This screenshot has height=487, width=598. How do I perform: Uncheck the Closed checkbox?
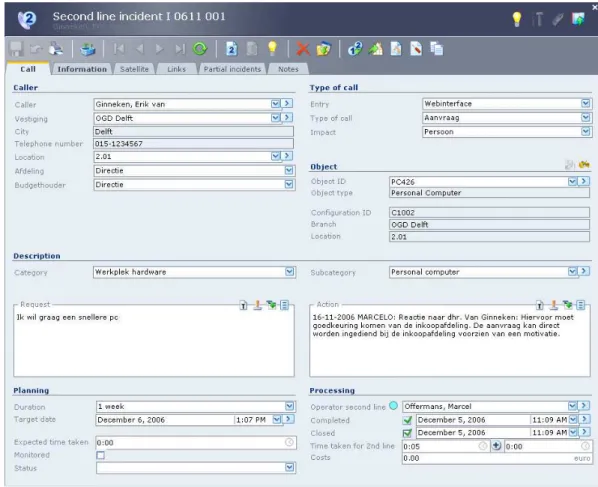pyautogui.click(x=407, y=433)
